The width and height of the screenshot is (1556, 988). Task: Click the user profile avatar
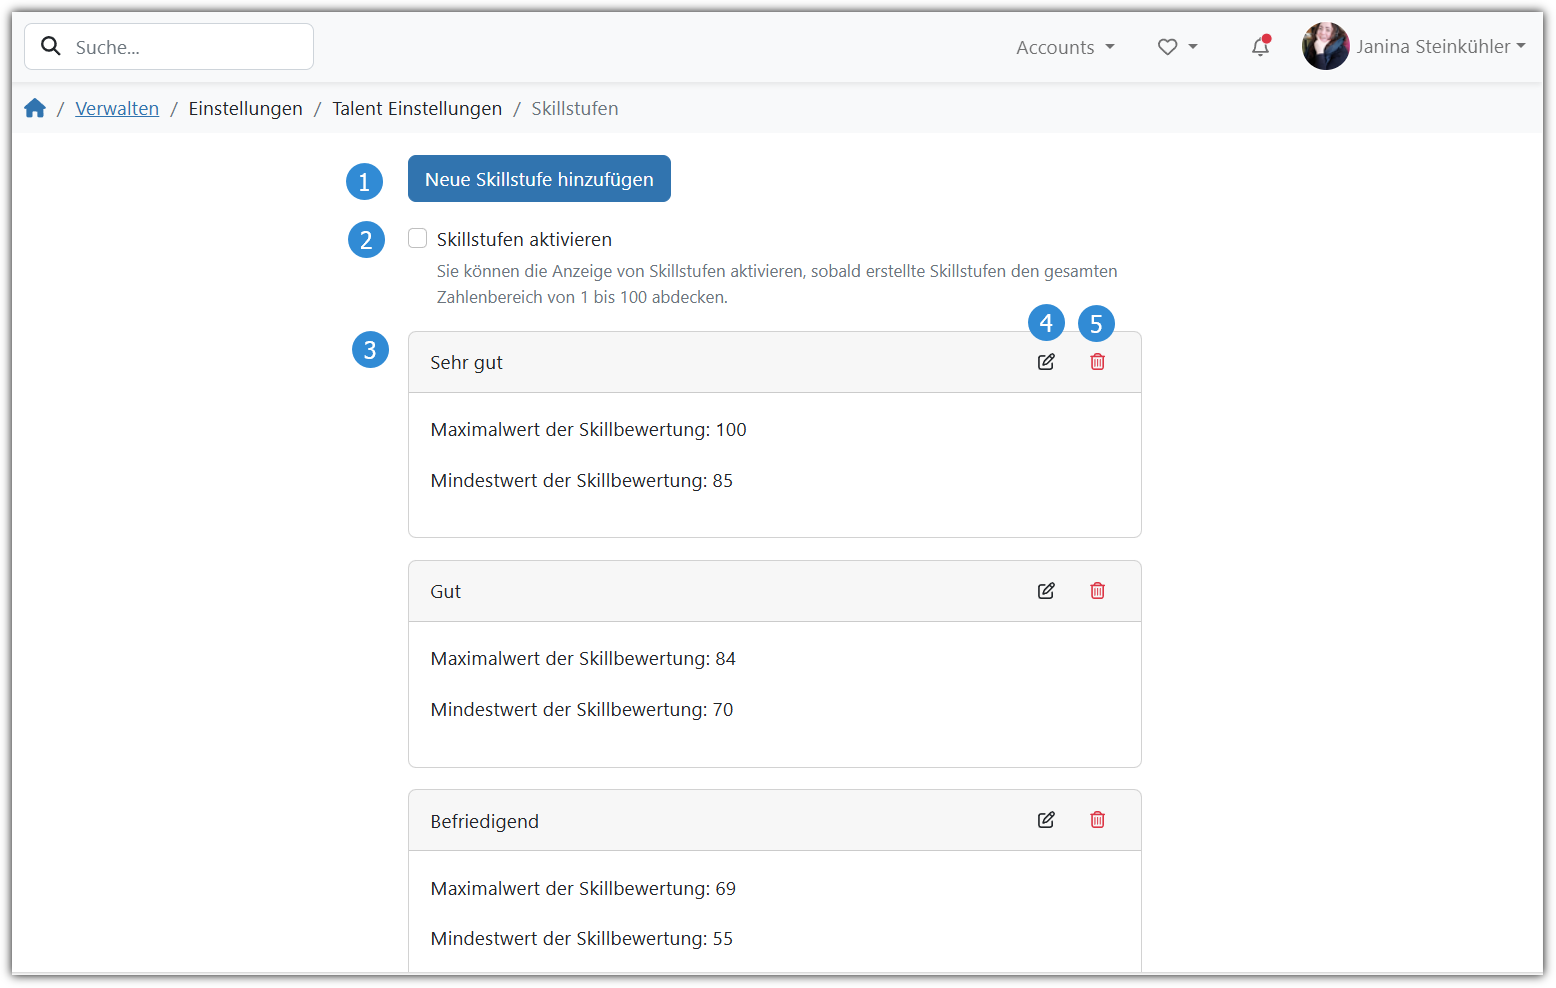(1325, 47)
